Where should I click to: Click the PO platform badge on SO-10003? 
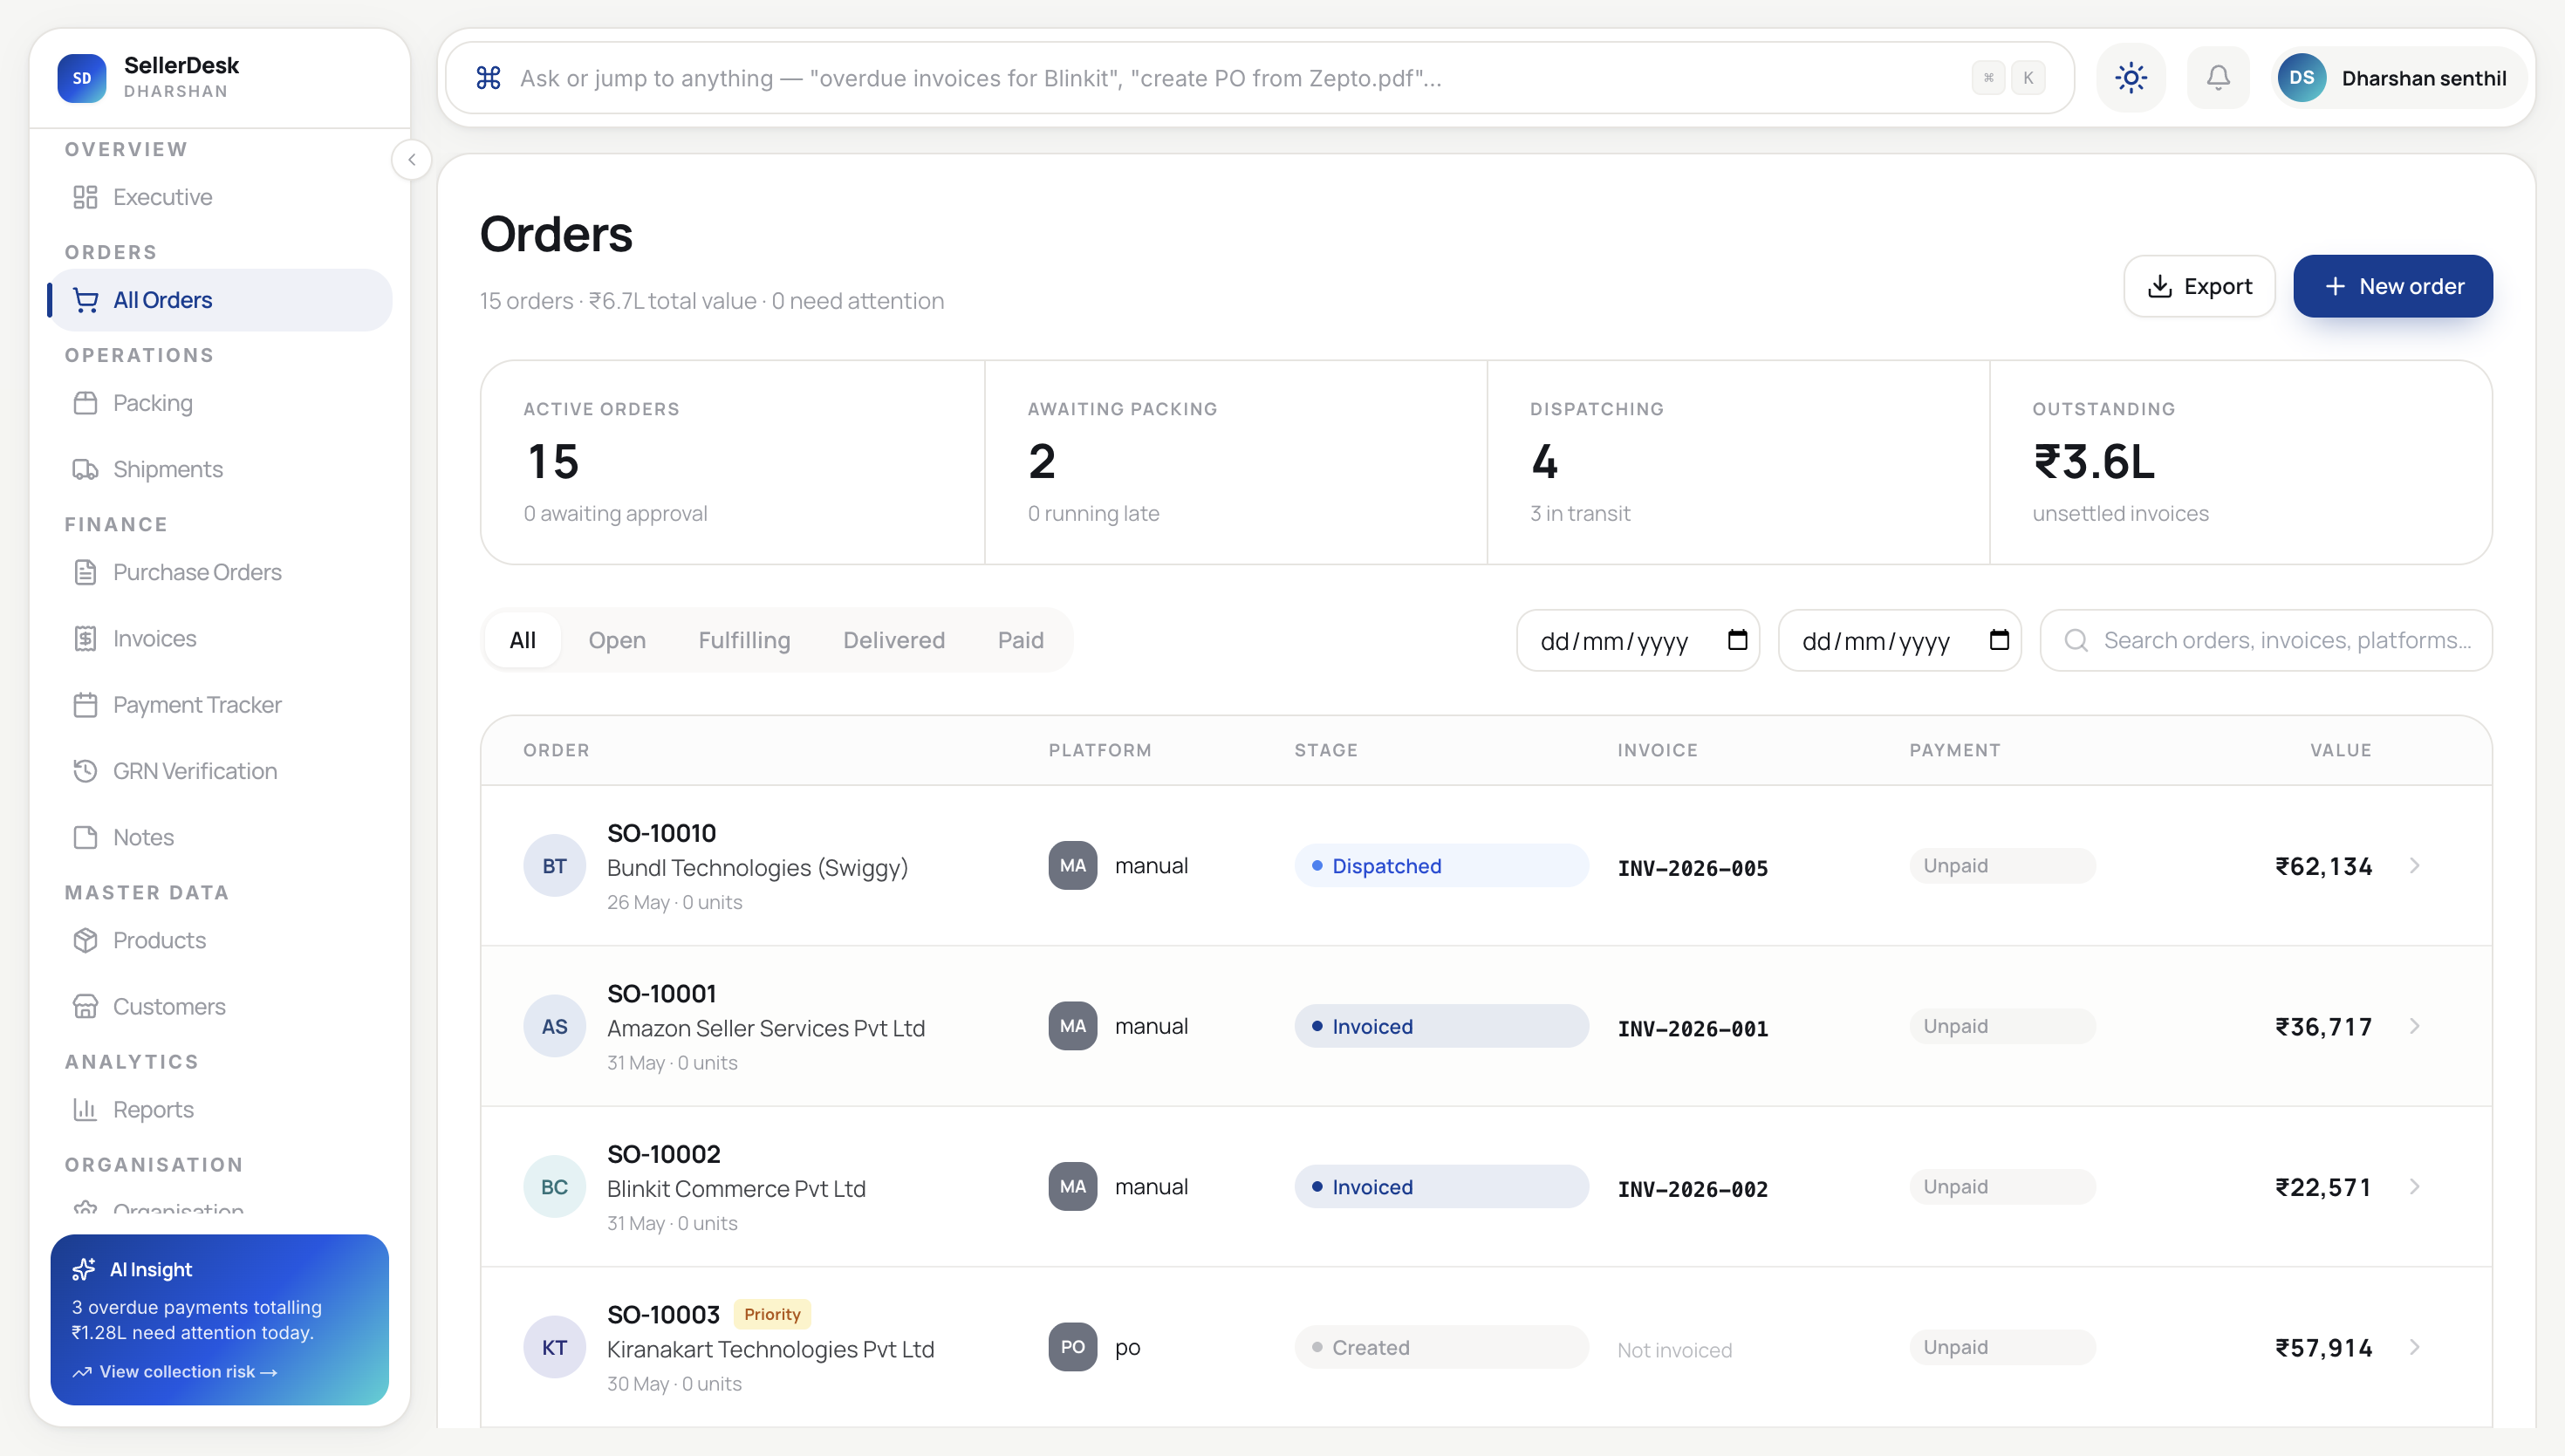pyautogui.click(x=1072, y=1347)
